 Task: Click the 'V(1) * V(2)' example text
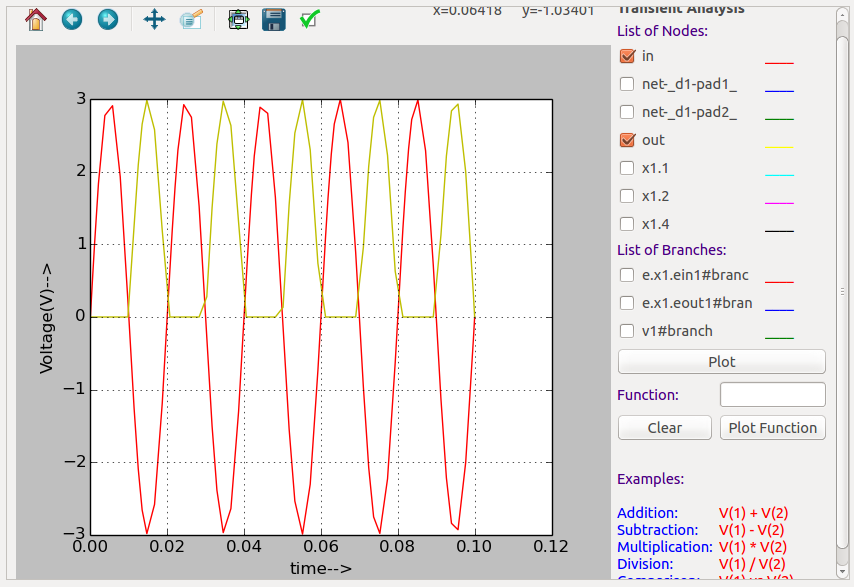pos(753,547)
